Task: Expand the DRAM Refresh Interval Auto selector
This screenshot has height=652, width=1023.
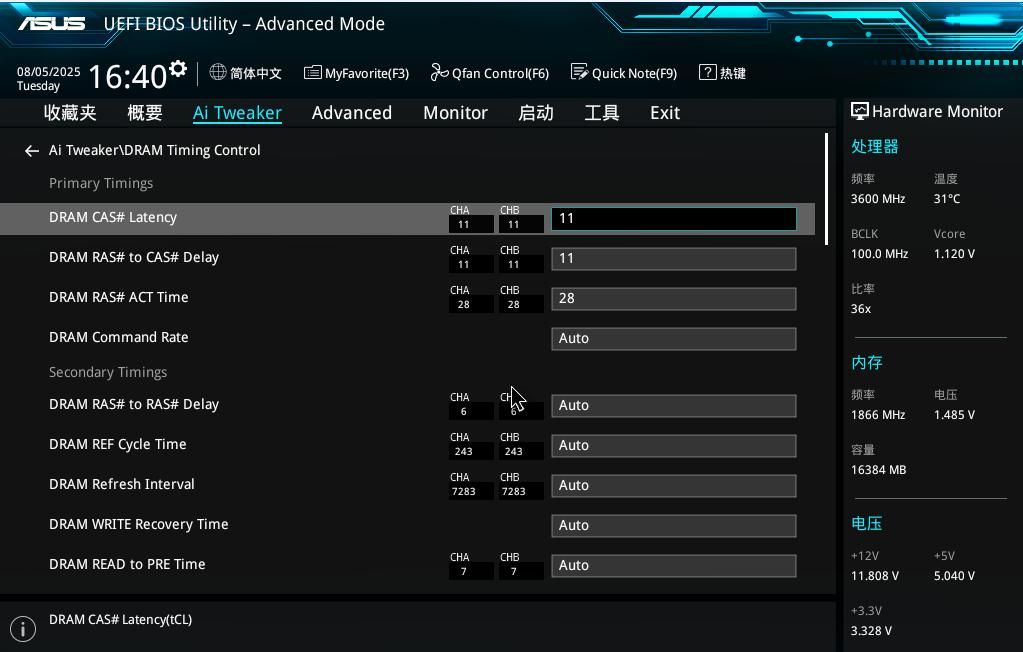Action: pos(673,486)
